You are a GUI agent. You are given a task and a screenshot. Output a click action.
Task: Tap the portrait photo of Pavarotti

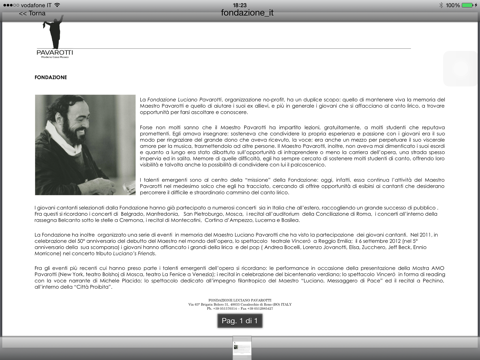point(85,145)
